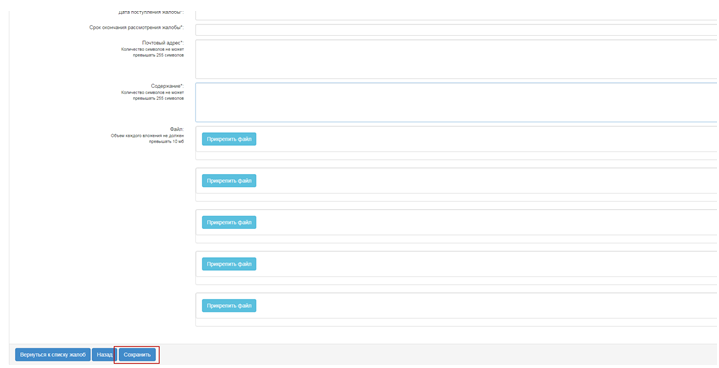Click the last Прикрепить файл button

(x=229, y=306)
